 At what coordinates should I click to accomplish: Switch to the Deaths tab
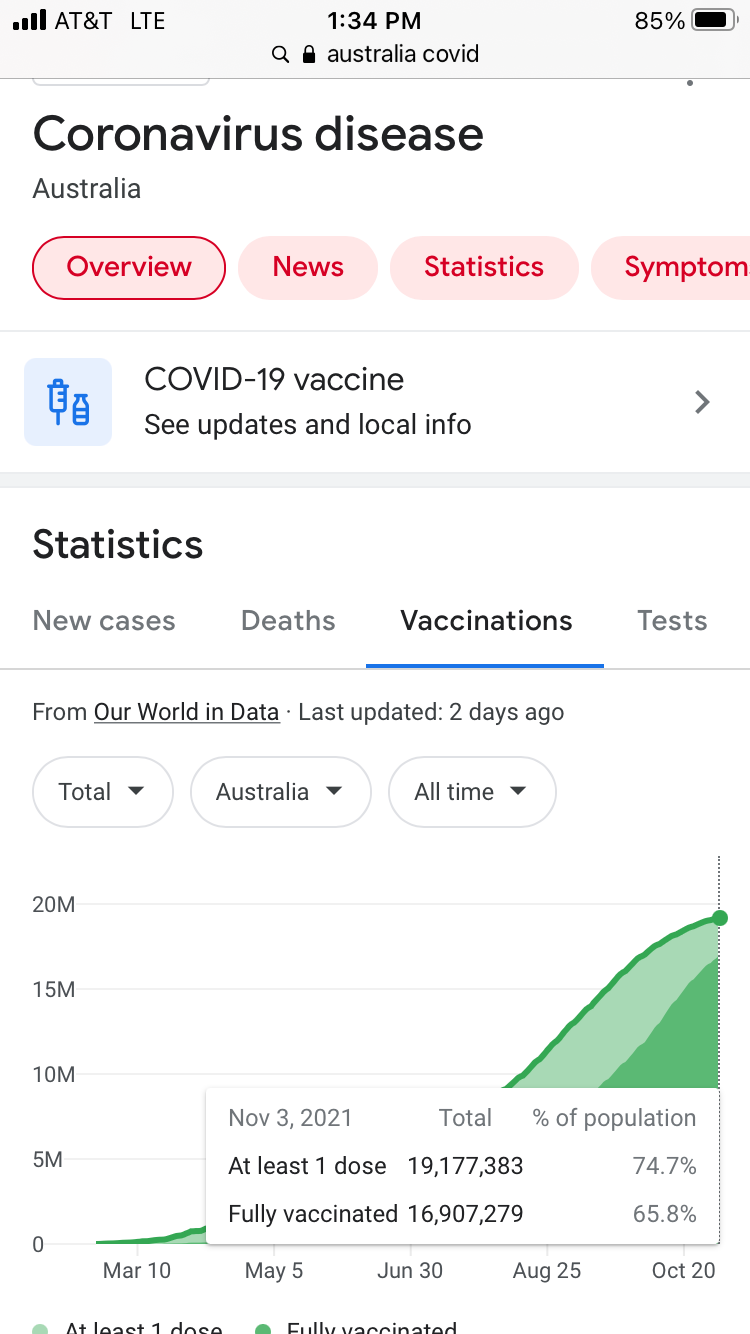tap(288, 621)
